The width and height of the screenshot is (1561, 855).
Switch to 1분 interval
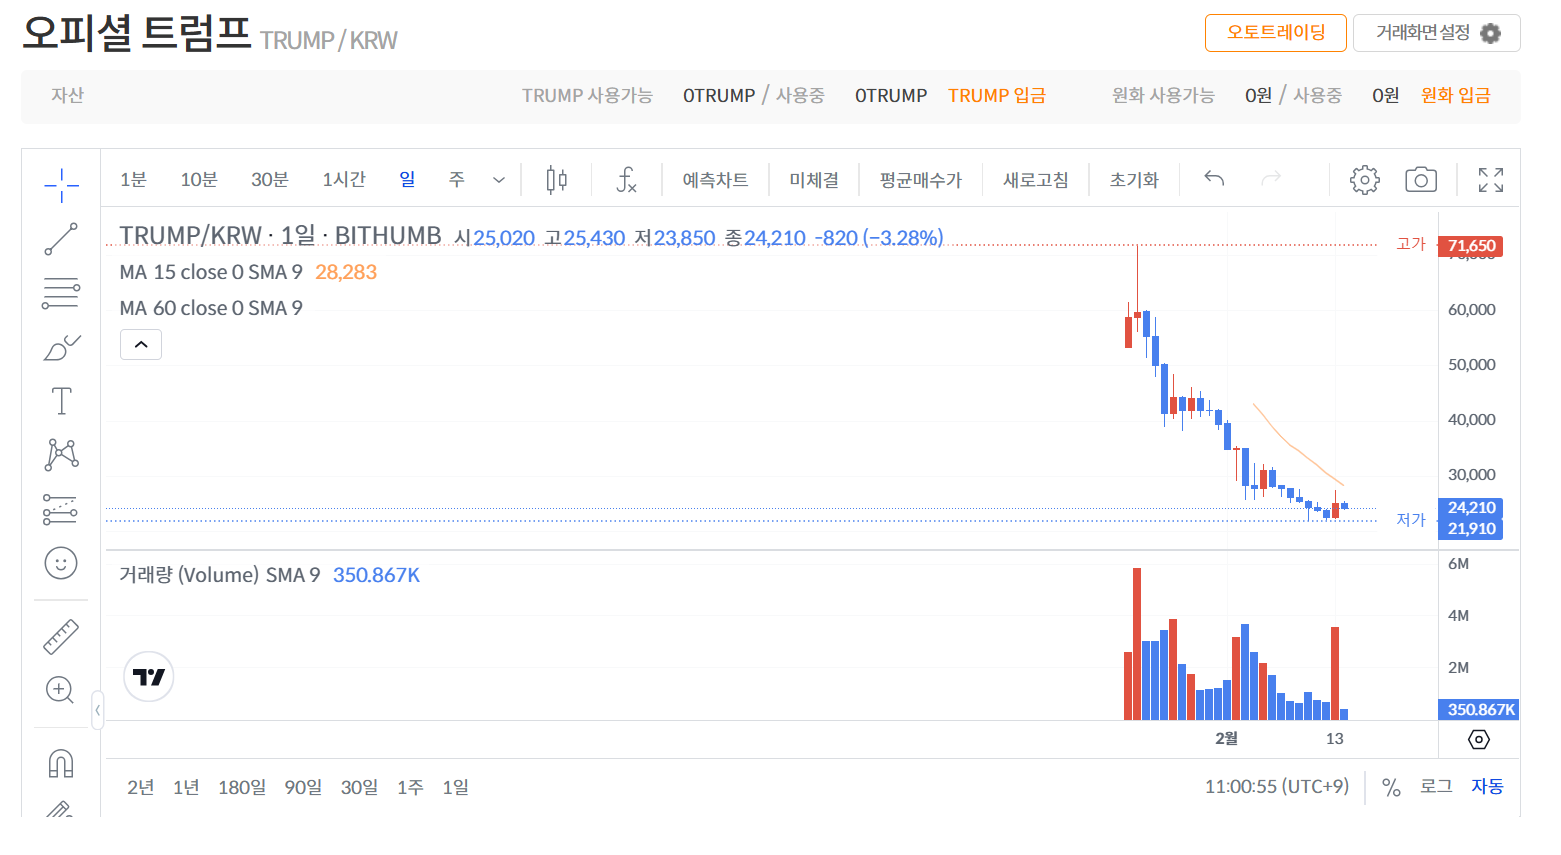[x=133, y=180]
